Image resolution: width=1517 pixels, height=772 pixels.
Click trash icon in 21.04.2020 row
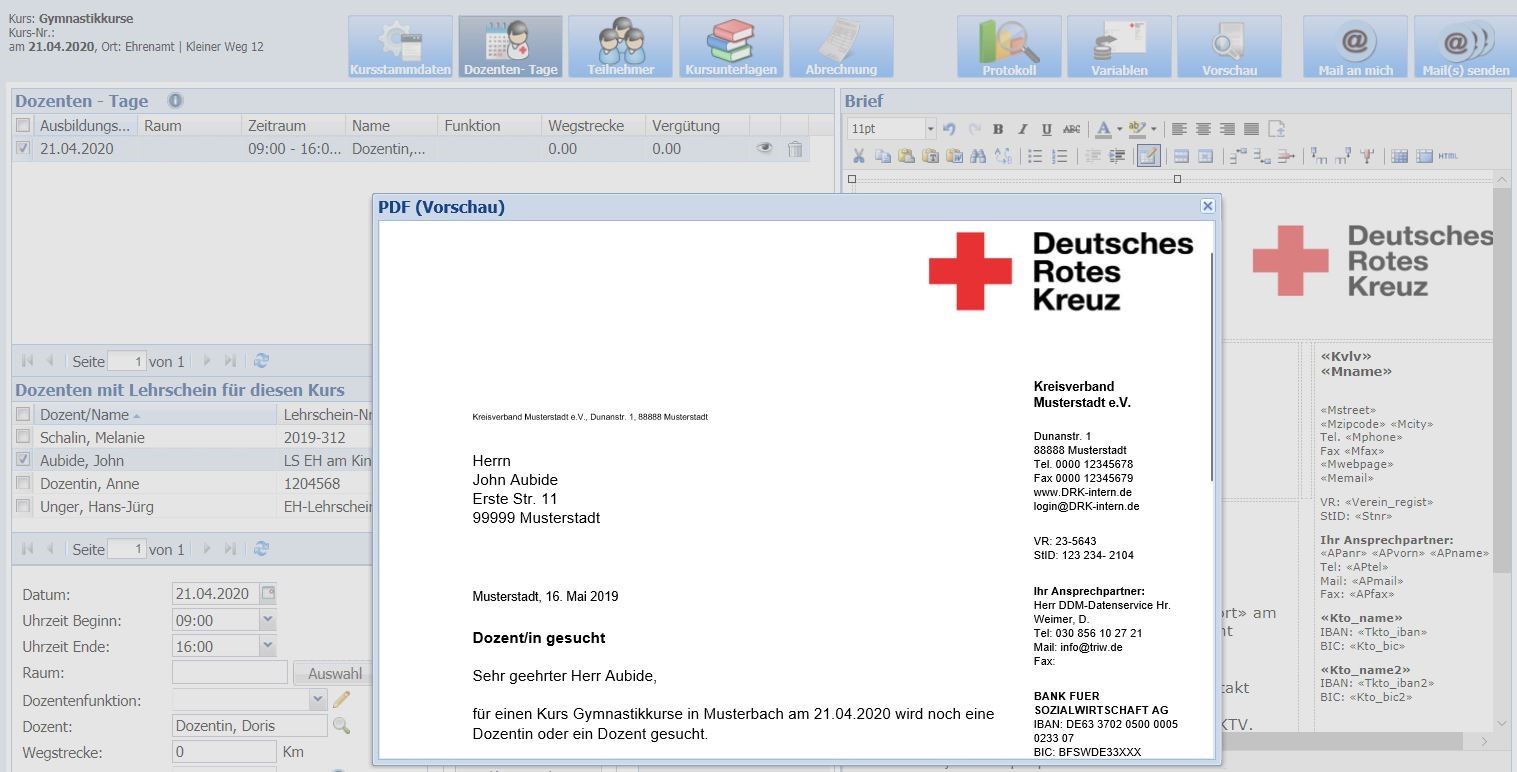[795, 148]
